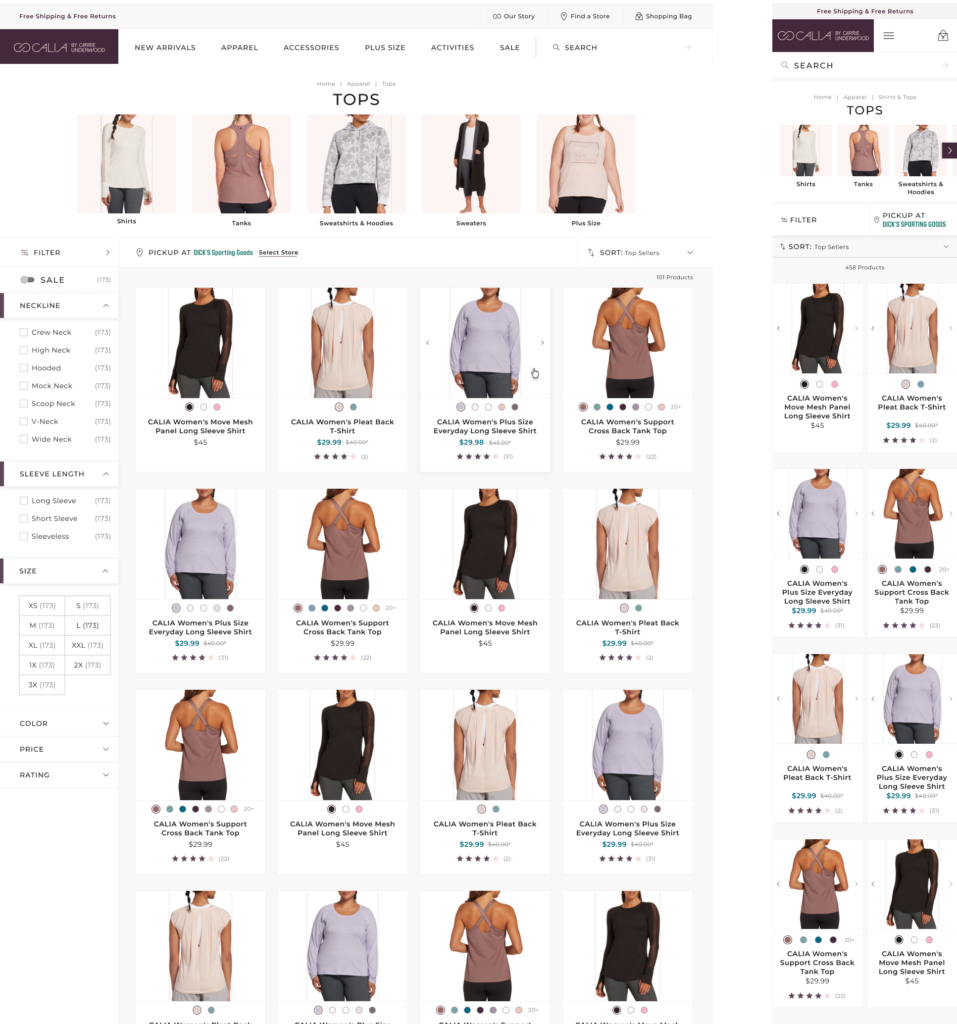The image size is (957, 1024).
Task: Collapse the NECKLINE filter section
Action: coord(106,306)
